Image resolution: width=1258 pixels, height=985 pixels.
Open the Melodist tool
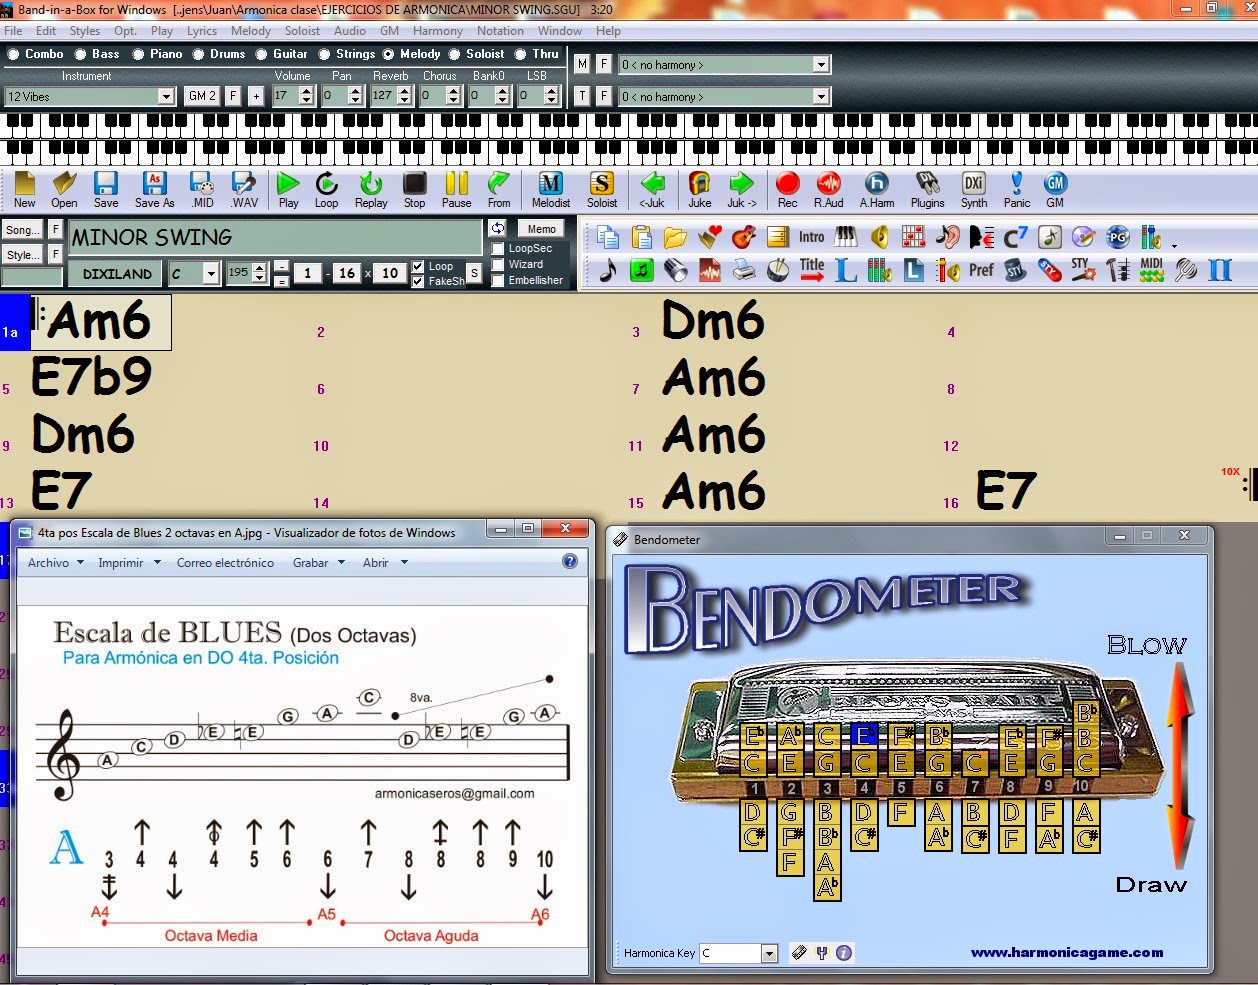point(551,189)
